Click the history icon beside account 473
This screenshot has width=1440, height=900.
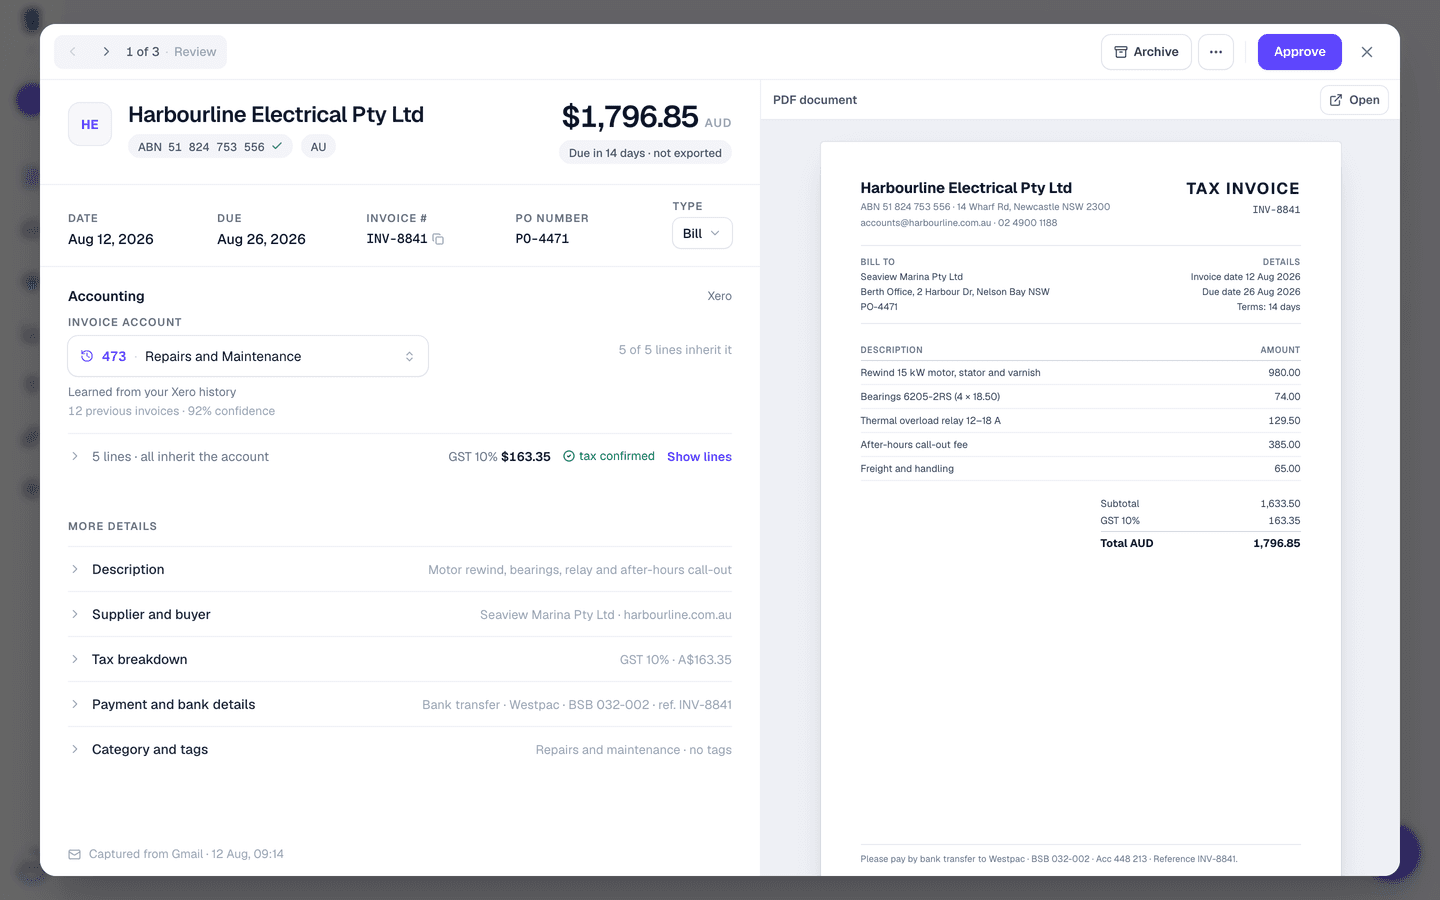coord(87,356)
